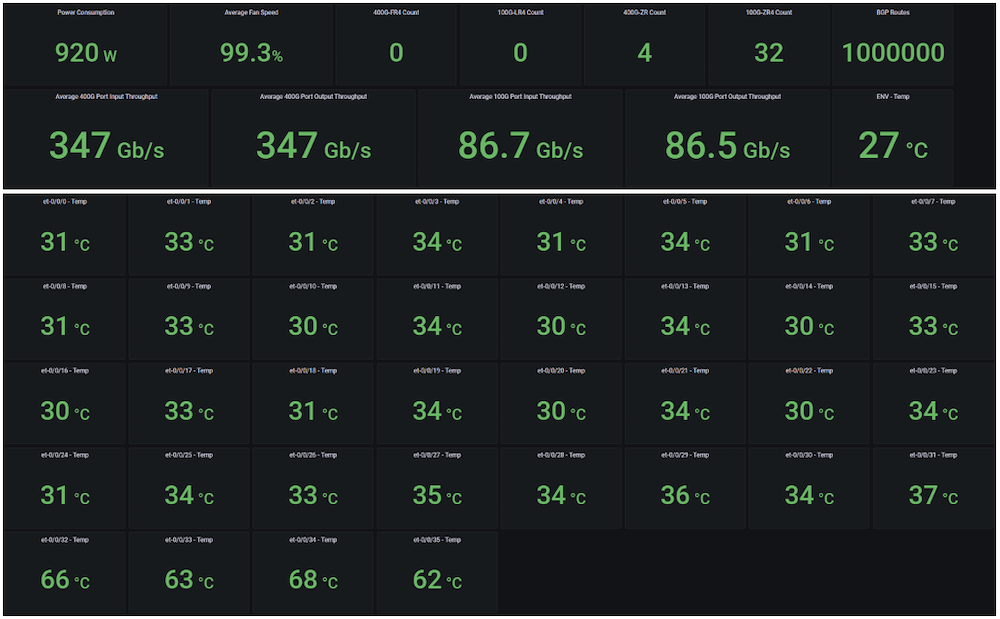This screenshot has height=619, width=1000.
Task: Choose the et-0/0/28 - Temp heading
Action: 561,455
